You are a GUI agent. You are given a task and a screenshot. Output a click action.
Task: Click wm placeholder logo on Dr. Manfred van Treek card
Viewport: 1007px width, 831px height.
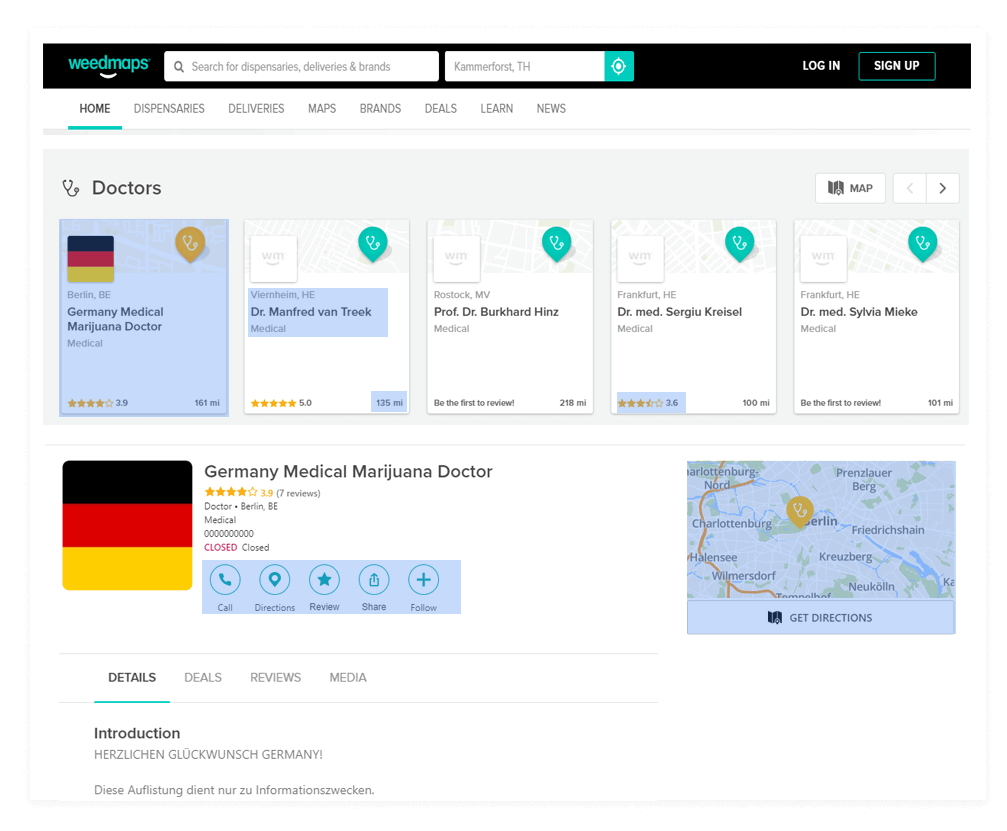(x=274, y=259)
